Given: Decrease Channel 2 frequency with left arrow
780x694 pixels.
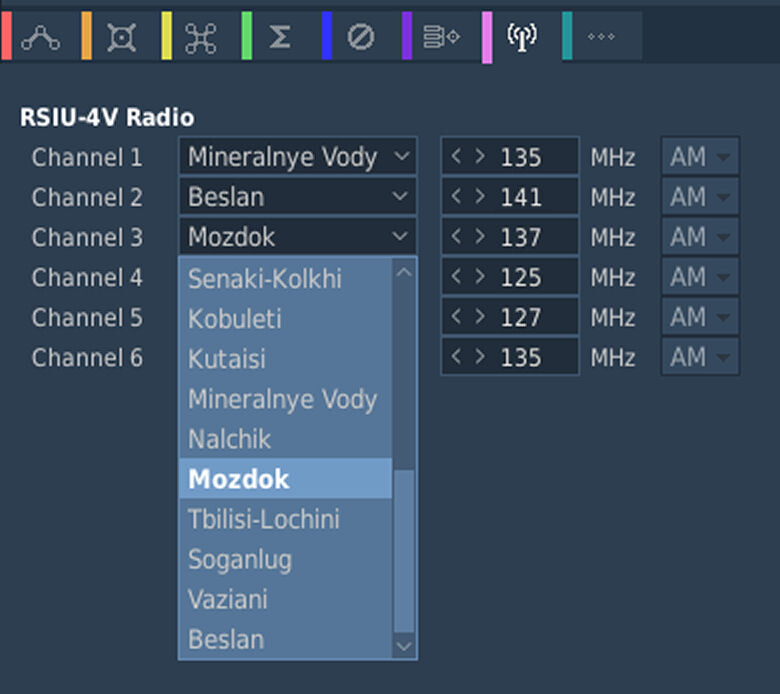Looking at the screenshot, I should click(457, 197).
